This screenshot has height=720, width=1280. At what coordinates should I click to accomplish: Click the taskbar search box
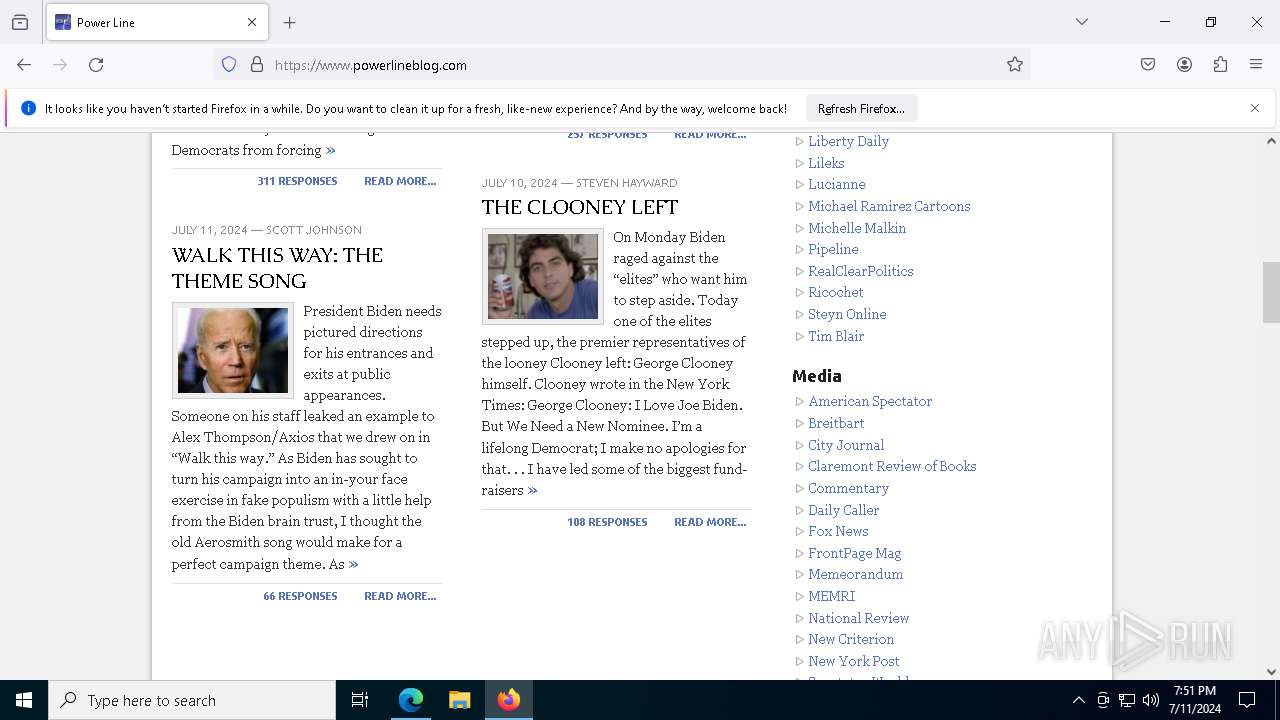[192, 700]
